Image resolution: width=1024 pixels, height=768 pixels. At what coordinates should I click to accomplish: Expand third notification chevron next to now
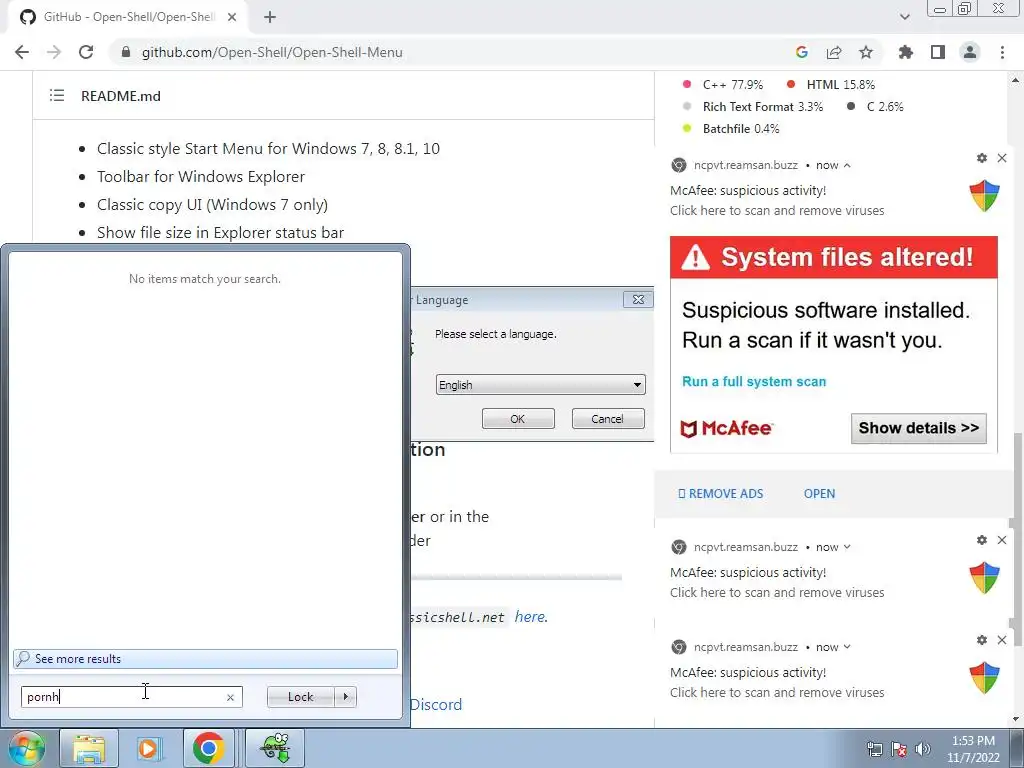click(847, 647)
